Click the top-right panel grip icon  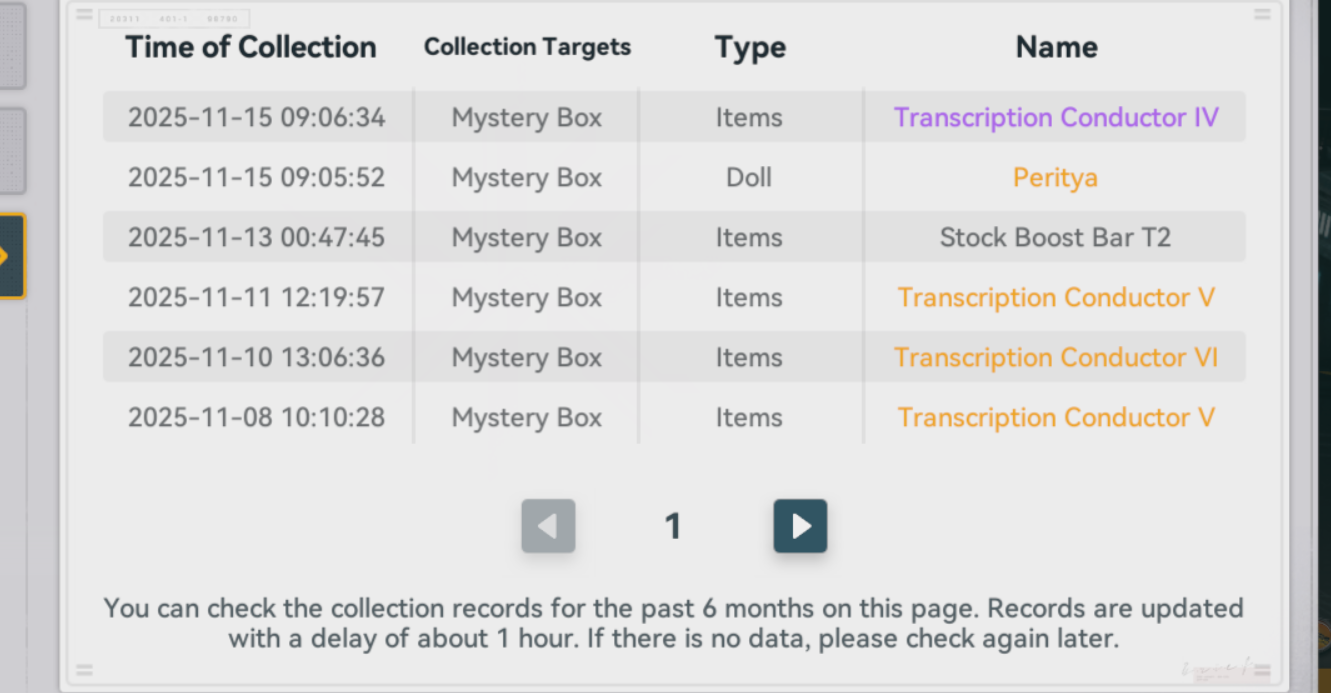[1262, 14]
